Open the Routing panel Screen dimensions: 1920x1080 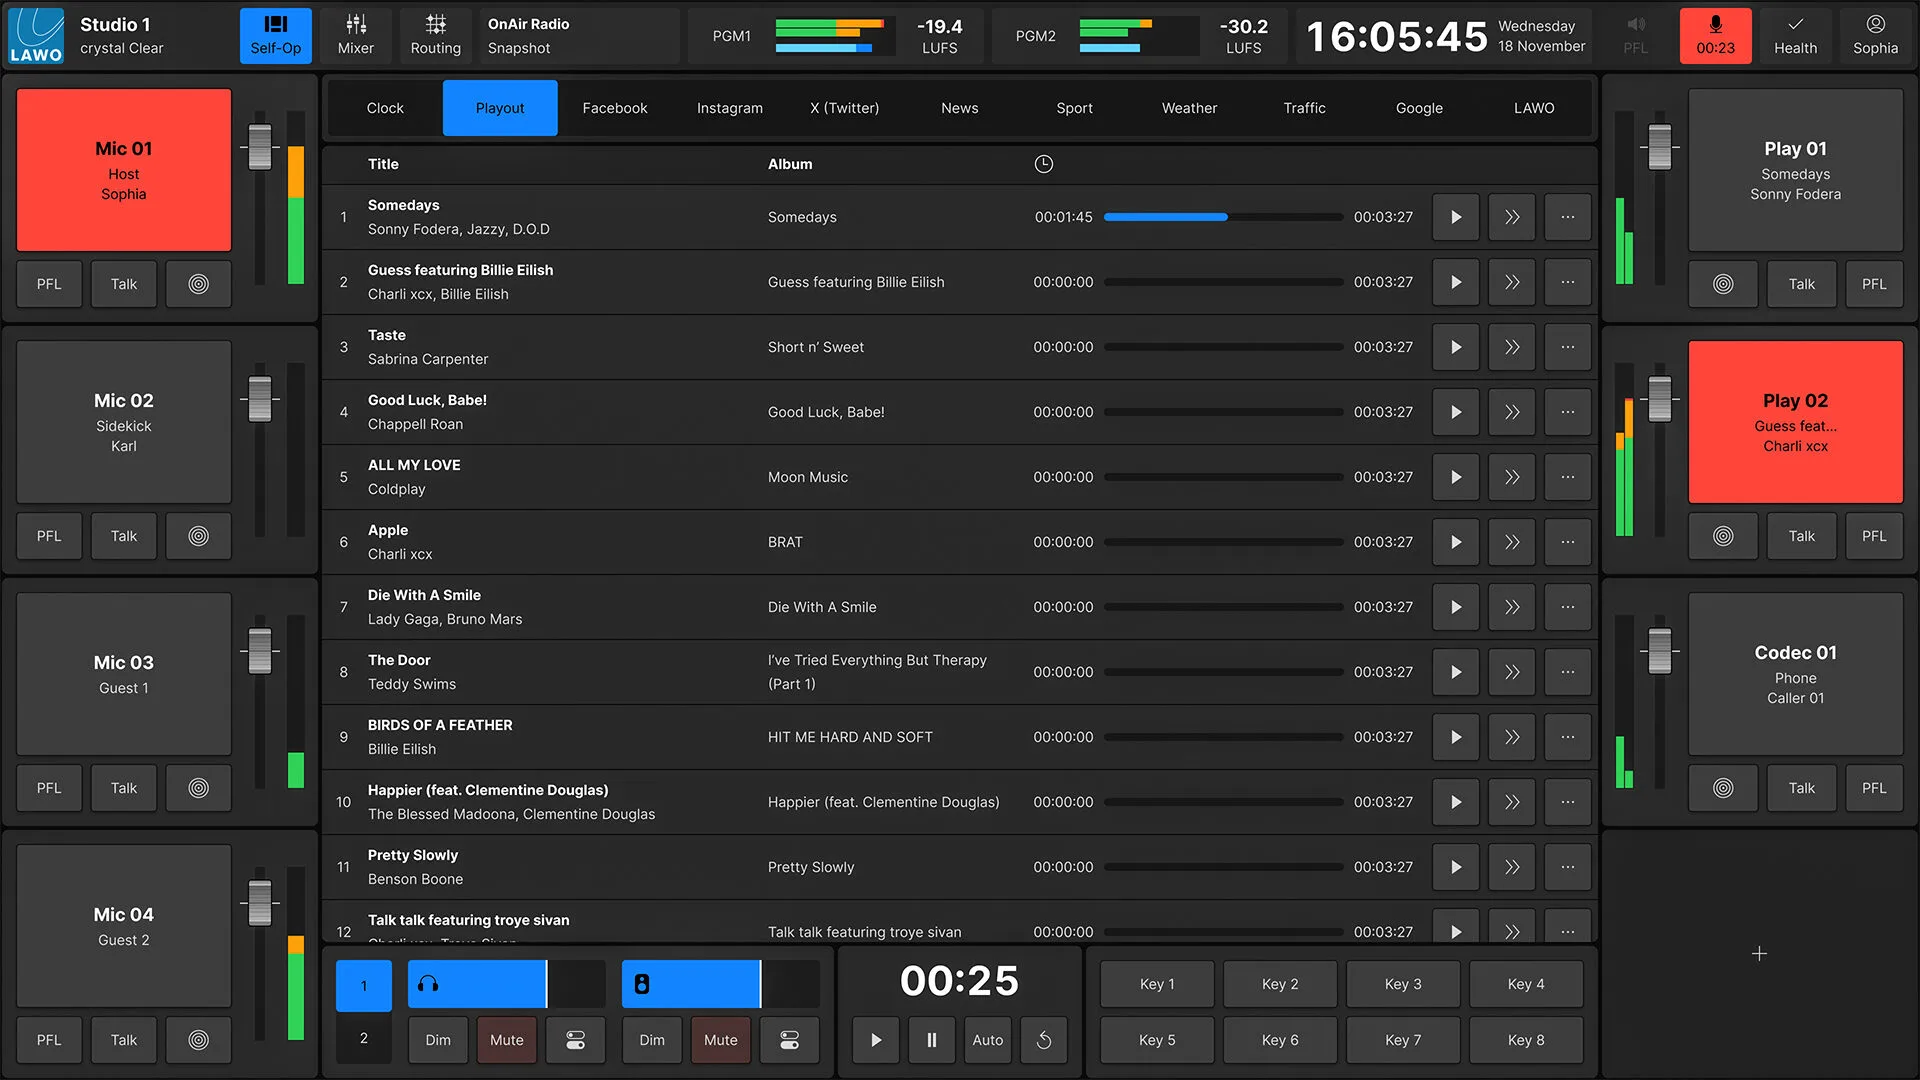coord(435,36)
